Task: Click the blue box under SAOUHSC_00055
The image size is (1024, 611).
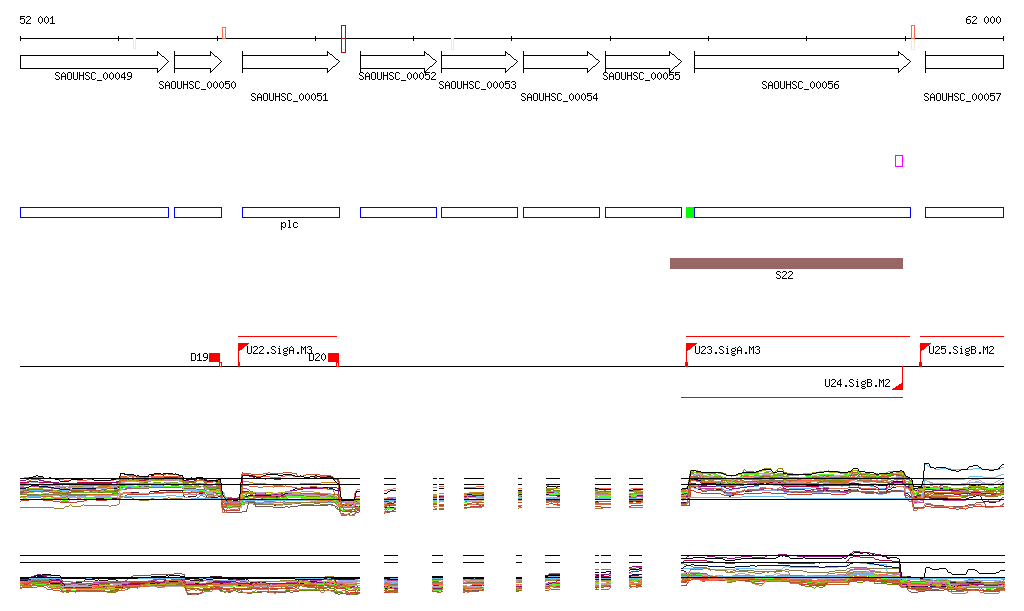Action: pos(643,212)
